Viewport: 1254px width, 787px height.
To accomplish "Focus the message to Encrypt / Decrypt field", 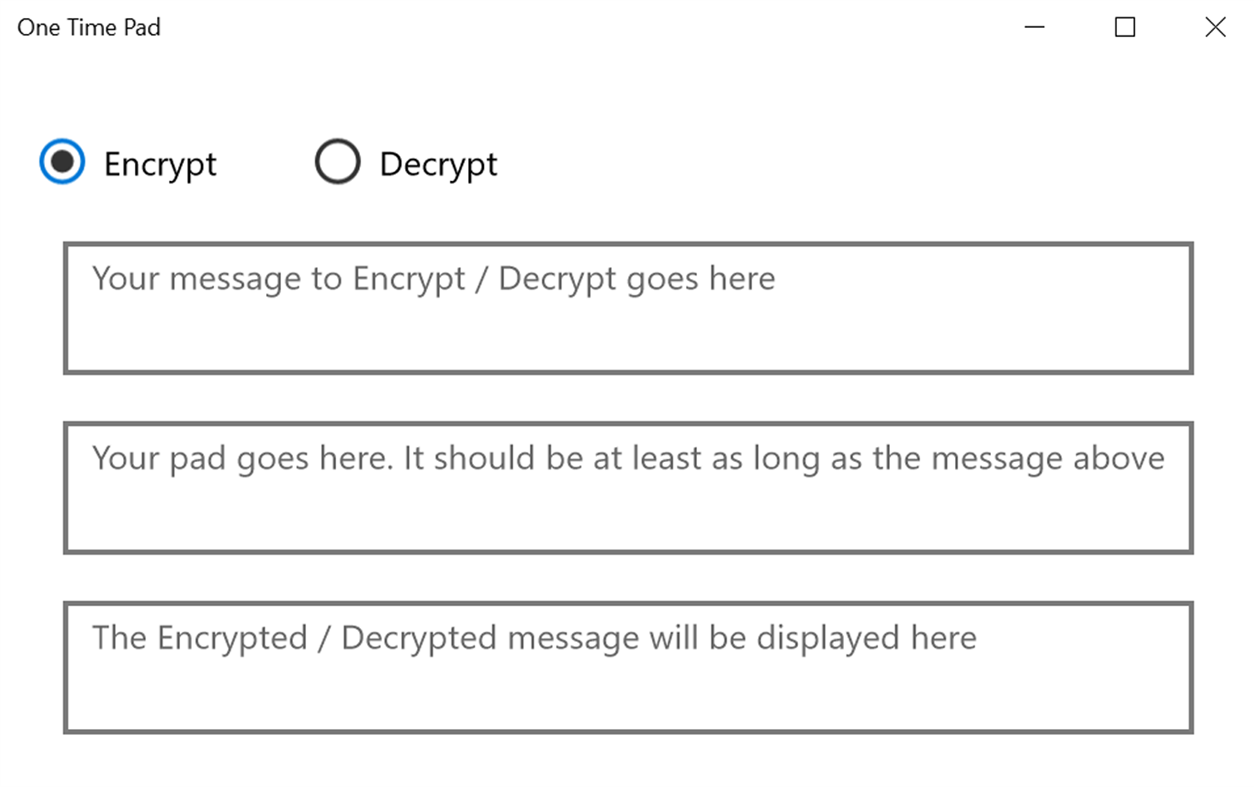I will tap(628, 308).
